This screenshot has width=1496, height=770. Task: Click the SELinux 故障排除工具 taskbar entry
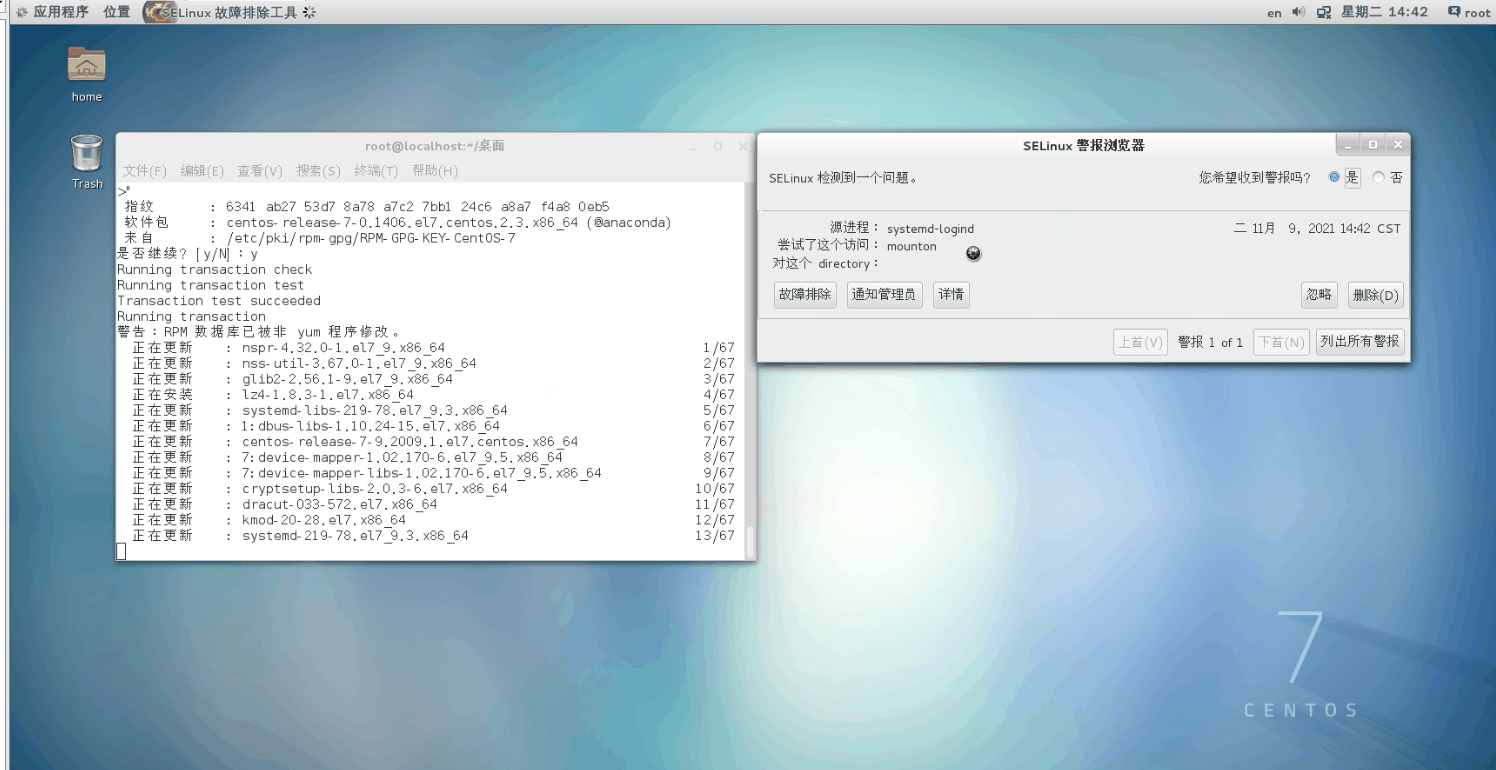[229, 12]
